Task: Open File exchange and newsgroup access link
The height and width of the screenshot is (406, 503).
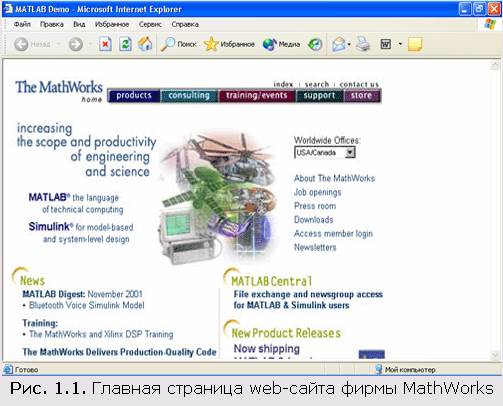Action: pos(308,300)
